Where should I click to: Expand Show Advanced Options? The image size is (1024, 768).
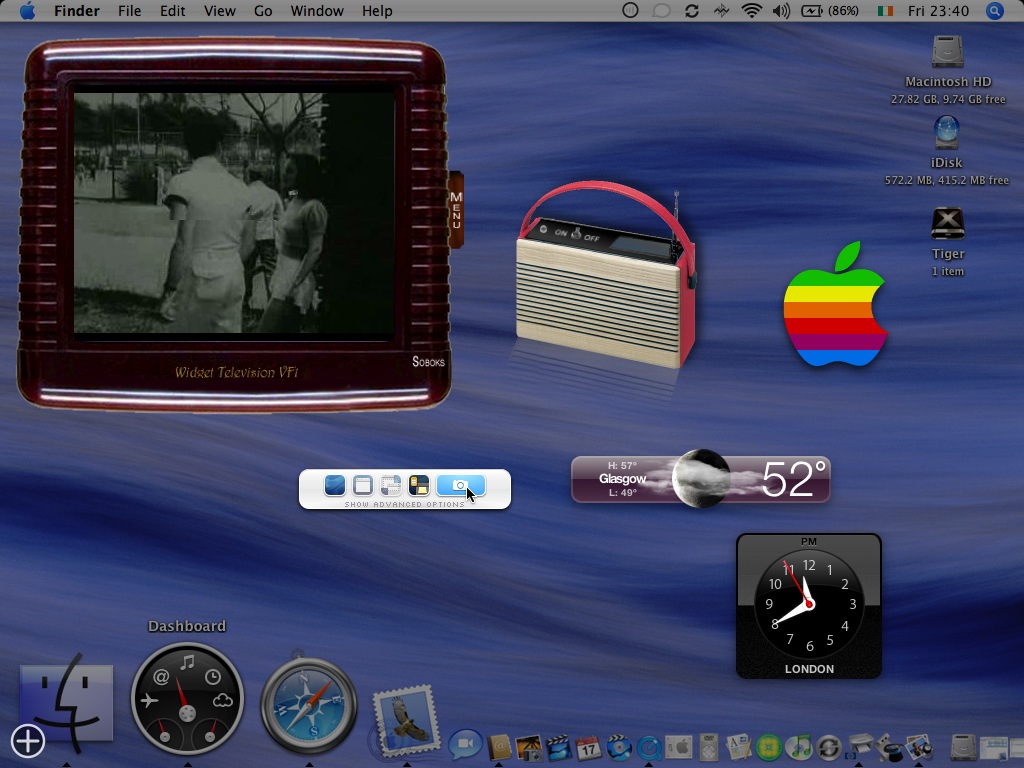click(x=404, y=504)
